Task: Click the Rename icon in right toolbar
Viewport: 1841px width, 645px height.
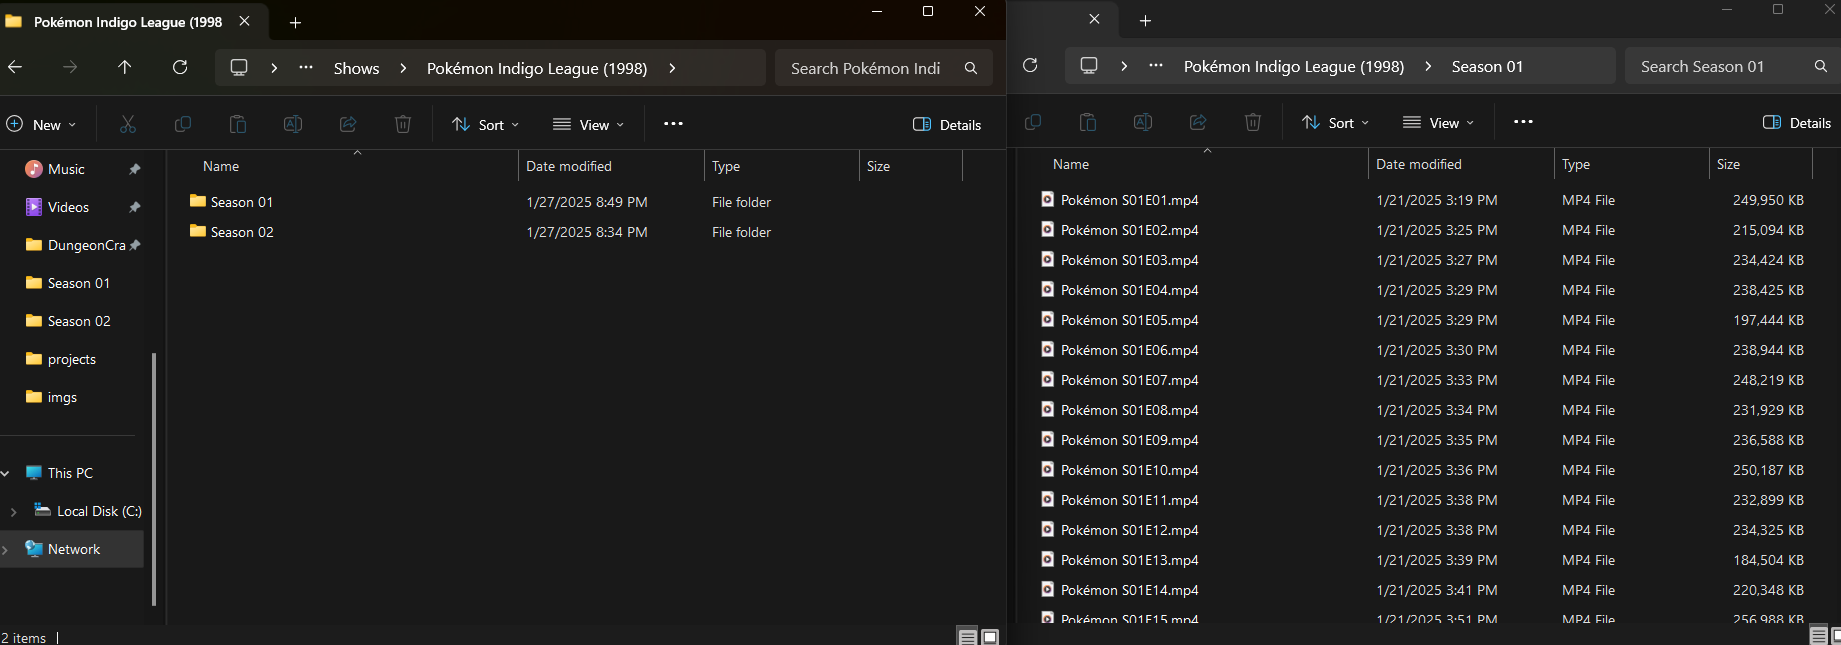Action: (1142, 122)
